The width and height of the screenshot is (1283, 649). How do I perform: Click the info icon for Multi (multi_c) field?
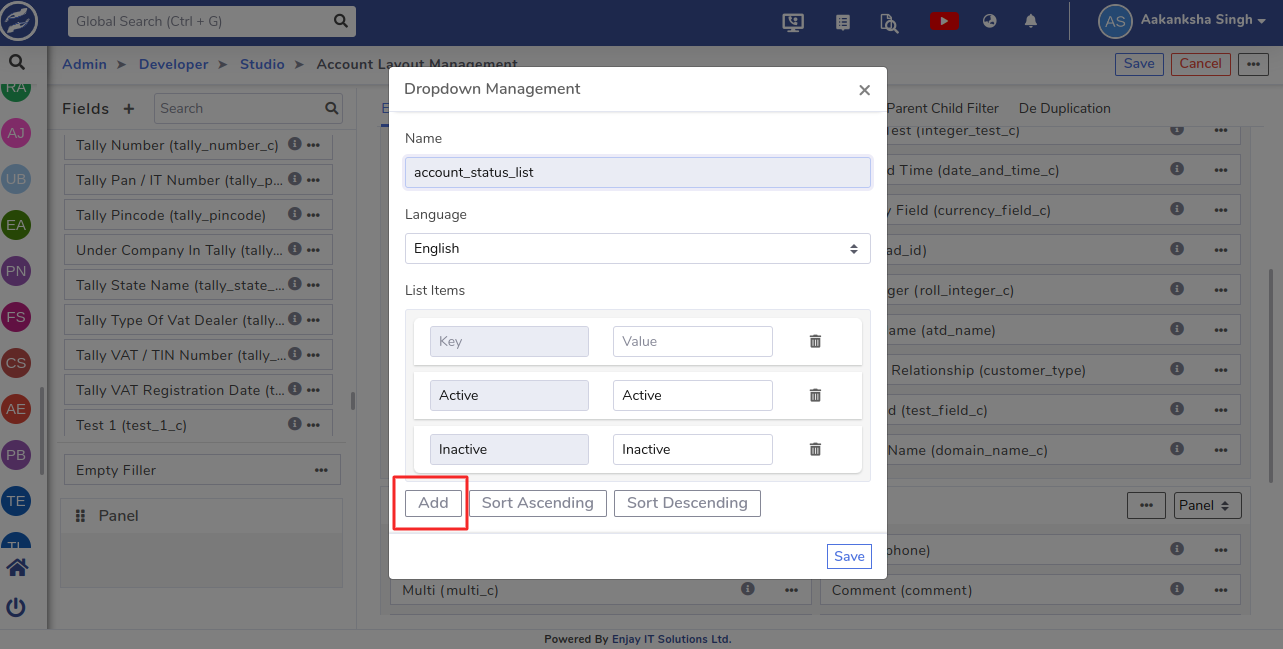747,589
